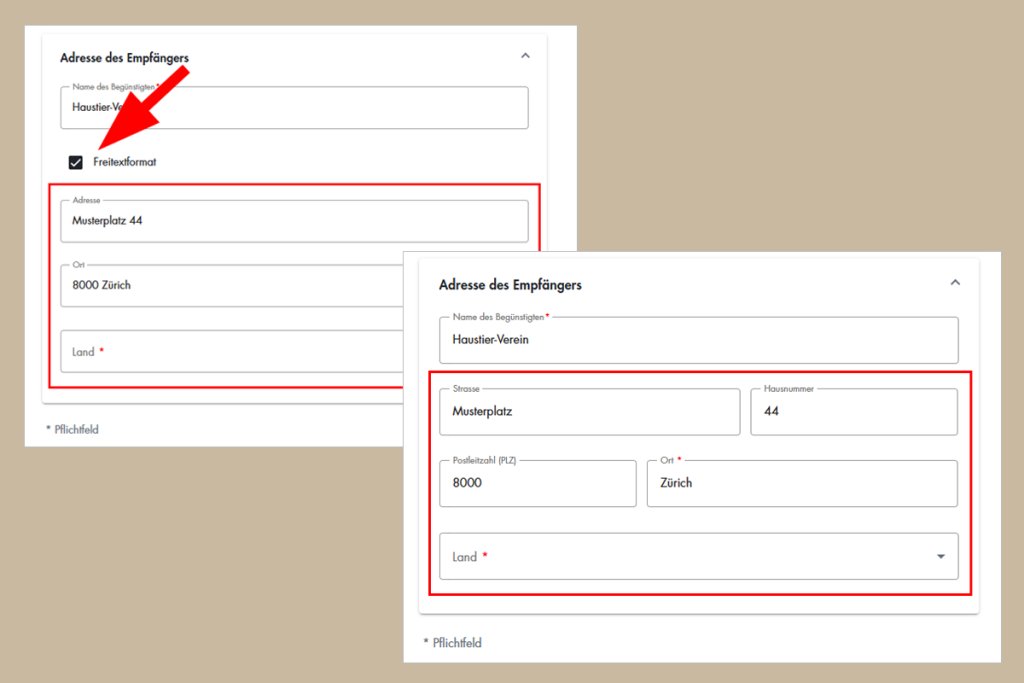Open the Land dropdown arrow
Viewport: 1024px width, 683px height.
point(940,557)
